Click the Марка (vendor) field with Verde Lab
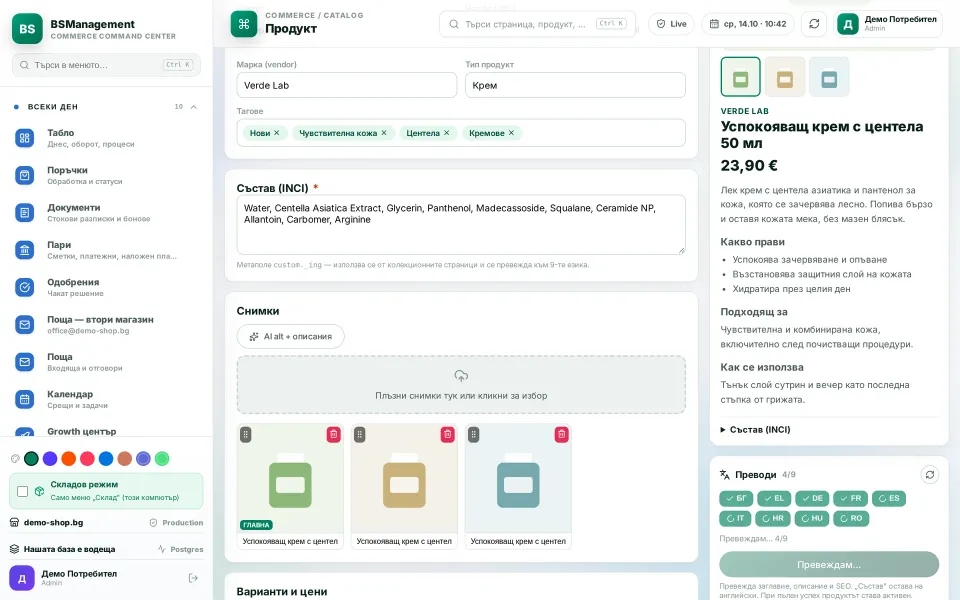Viewport: 960px width, 600px height. tap(347, 85)
